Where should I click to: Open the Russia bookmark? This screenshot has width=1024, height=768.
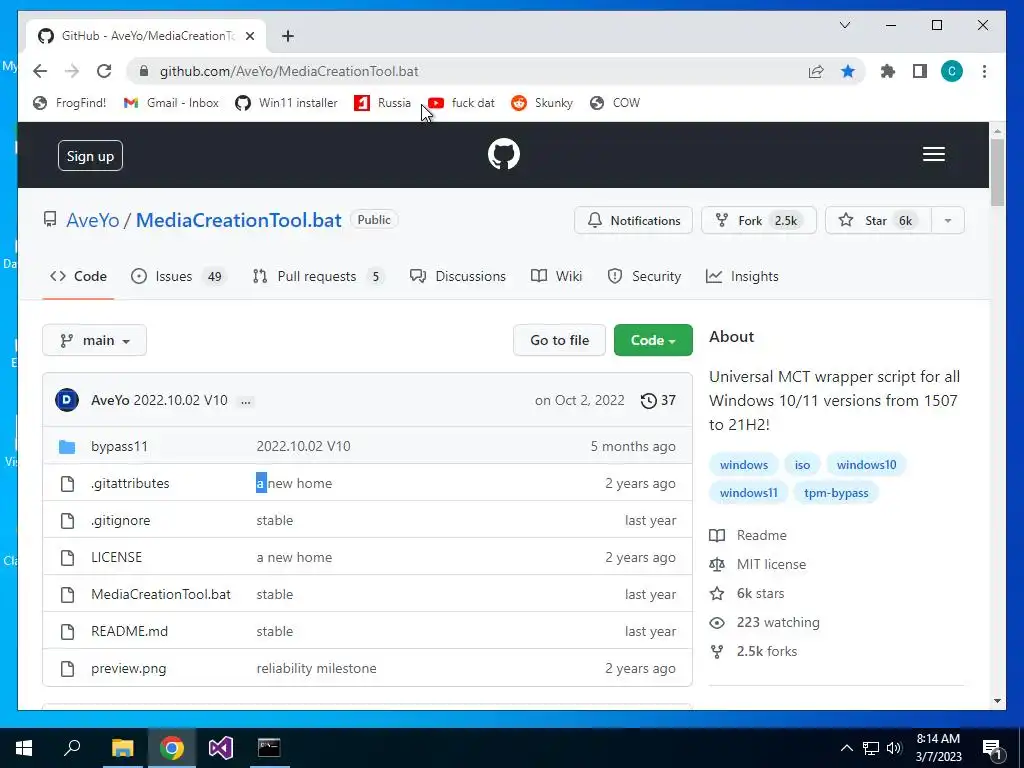point(383,103)
